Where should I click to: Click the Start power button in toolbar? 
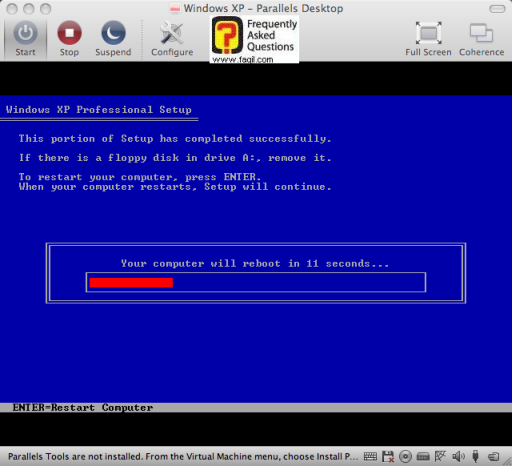coord(25,39)
